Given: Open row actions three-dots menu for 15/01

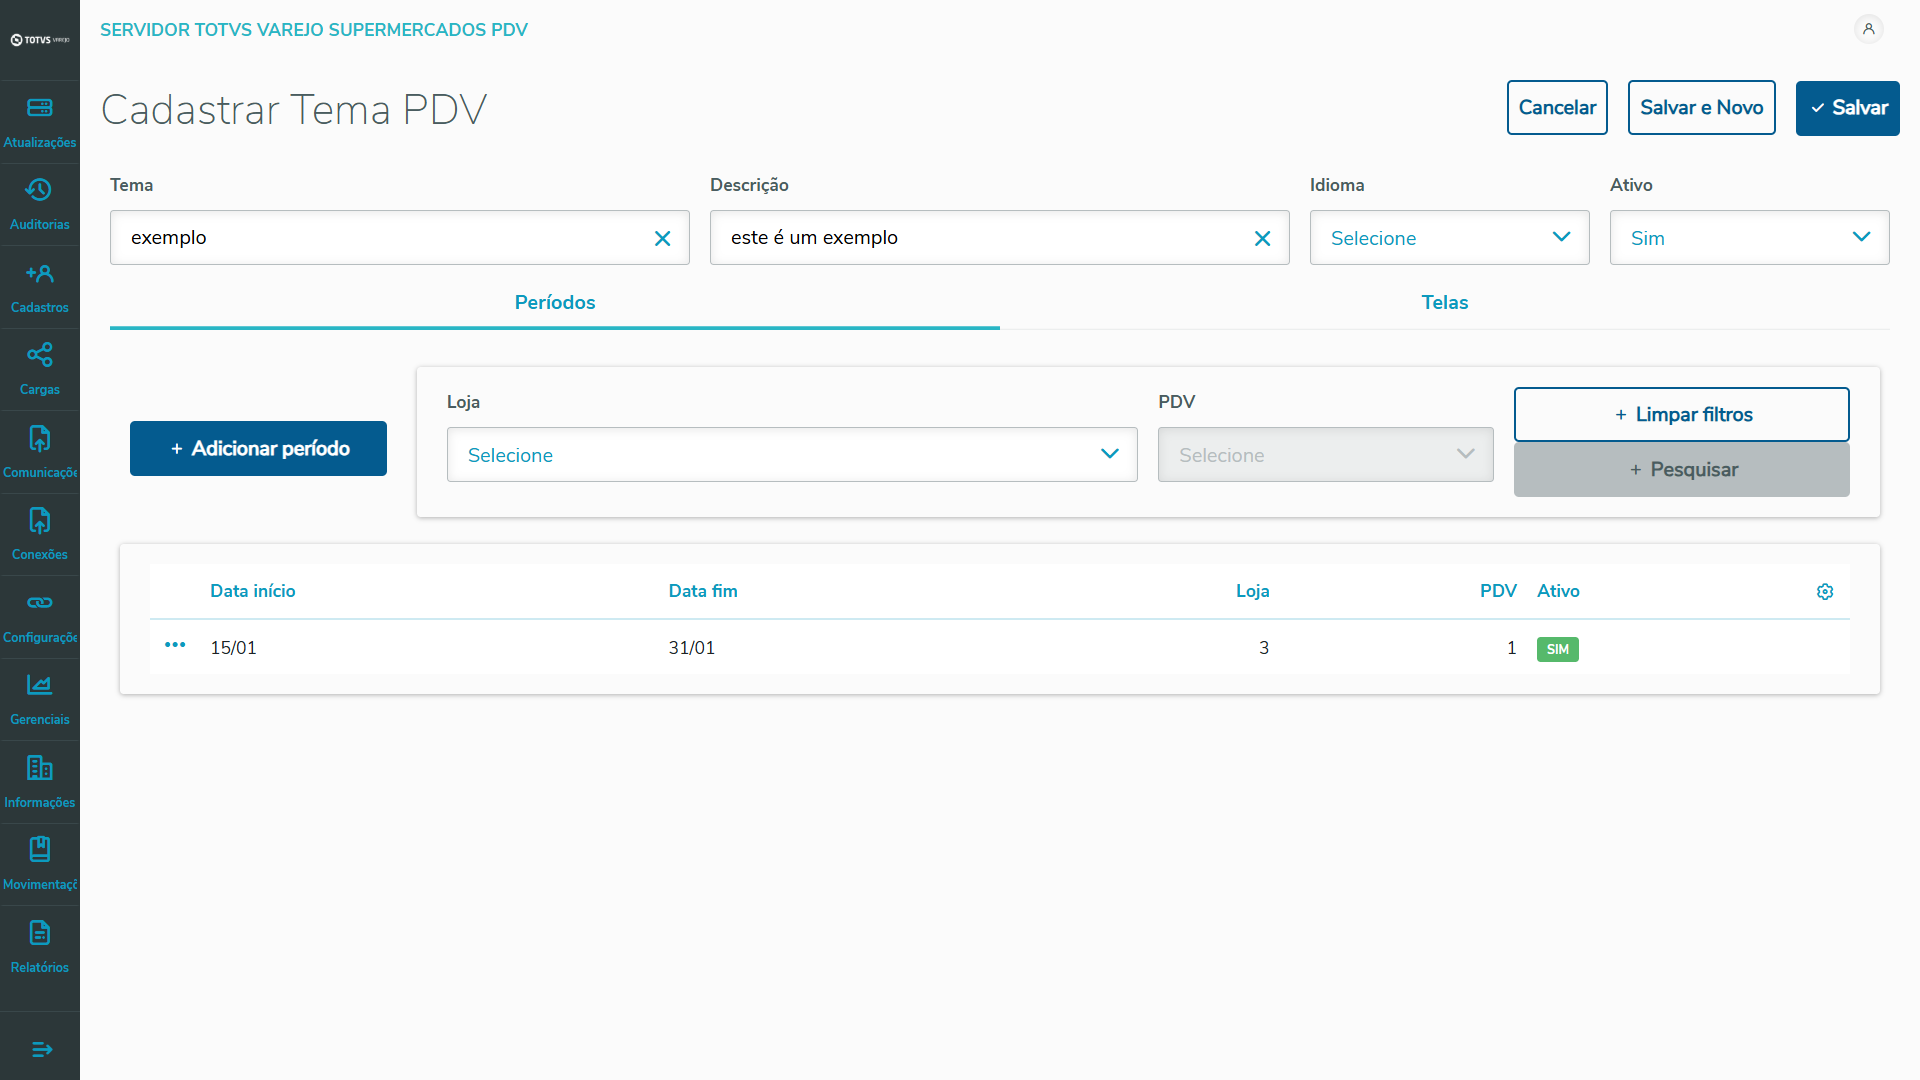Looking at the screenshot, I should click(175, 645).
